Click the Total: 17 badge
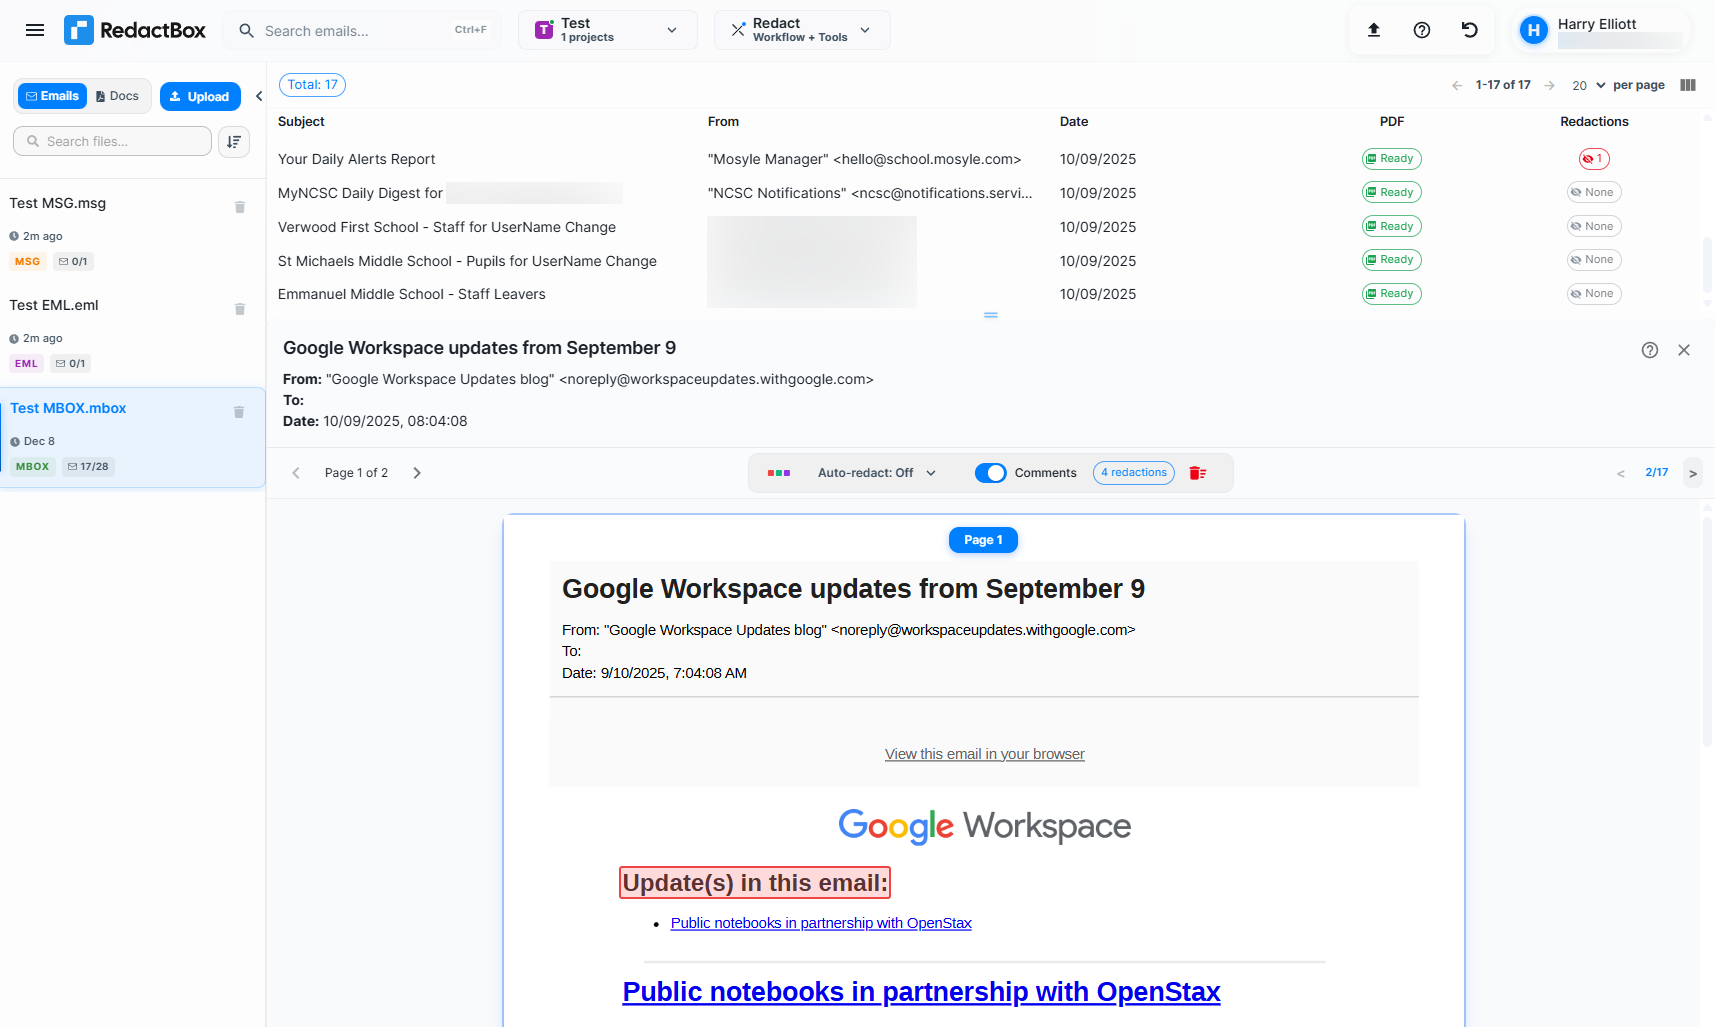The image size is (1715, 1027). pos(313,85)
